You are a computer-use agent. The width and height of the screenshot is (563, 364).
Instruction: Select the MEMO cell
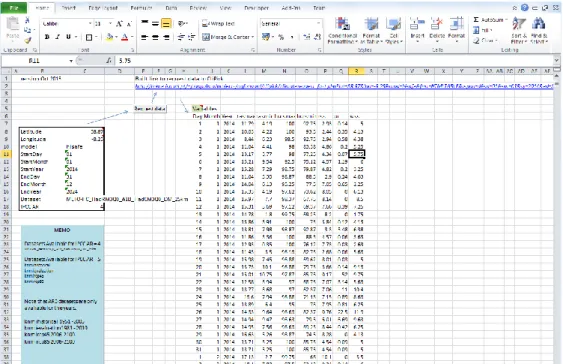tap(62, 230)
